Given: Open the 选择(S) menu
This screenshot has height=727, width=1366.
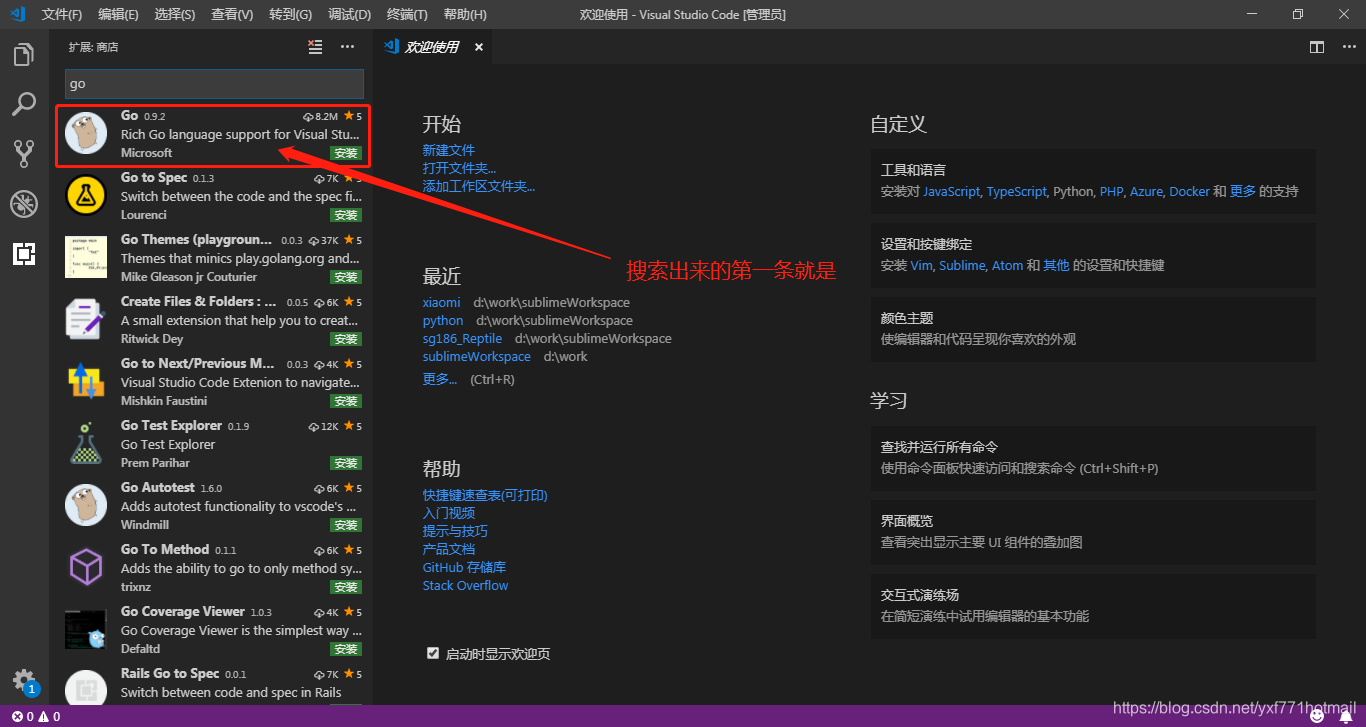Looking at the screenshot, I should point(176,14).
